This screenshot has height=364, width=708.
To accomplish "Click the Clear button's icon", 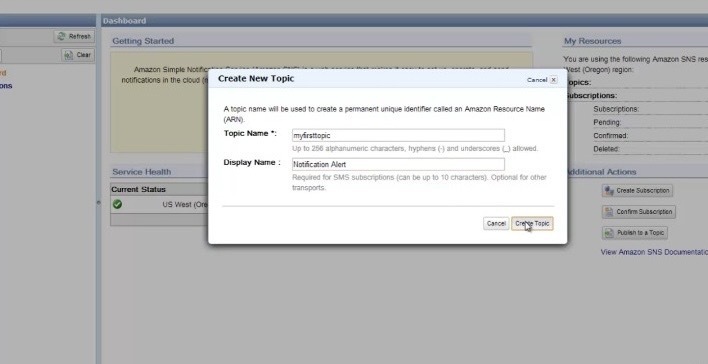I will point(69,55).
